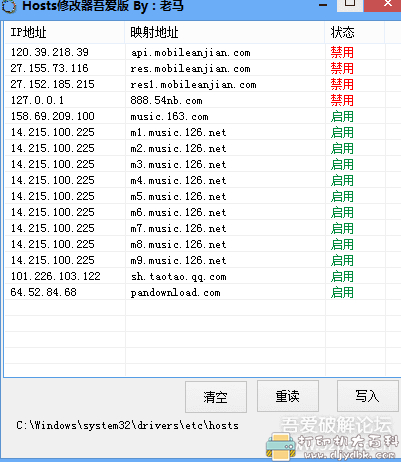Click 禁用 status of res1.mobileanjian.com
Viewport: 401px width, 462px height.
pos(342,84)
